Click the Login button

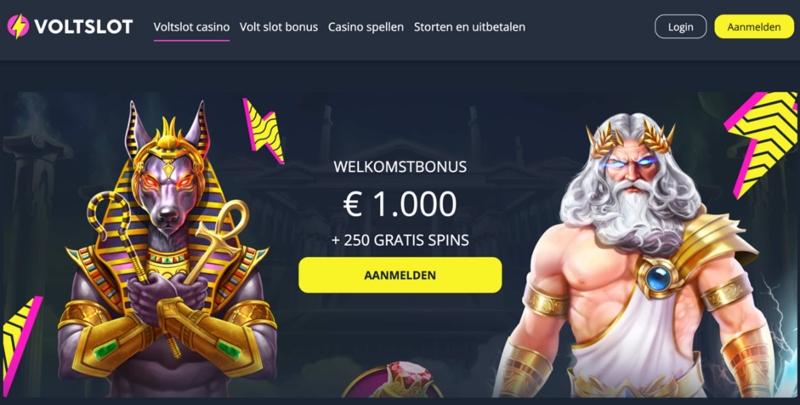coord(681,27)
